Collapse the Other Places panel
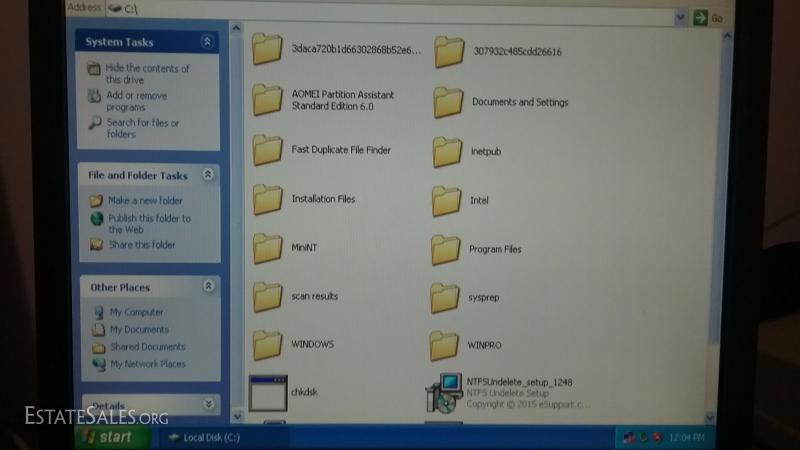 click(208, 286)
